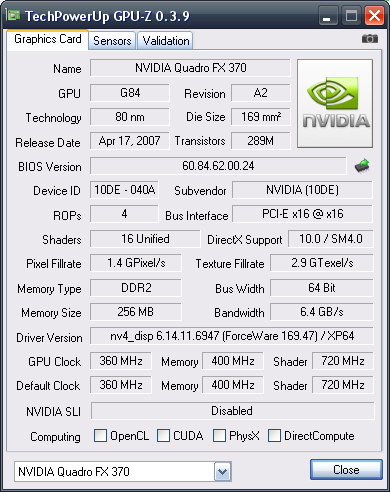Open the graphics card selector dropdown arrow
Image resolution: width=390 pixels, height=492 pixels.
pyautogui.click(x=222, y=471)
